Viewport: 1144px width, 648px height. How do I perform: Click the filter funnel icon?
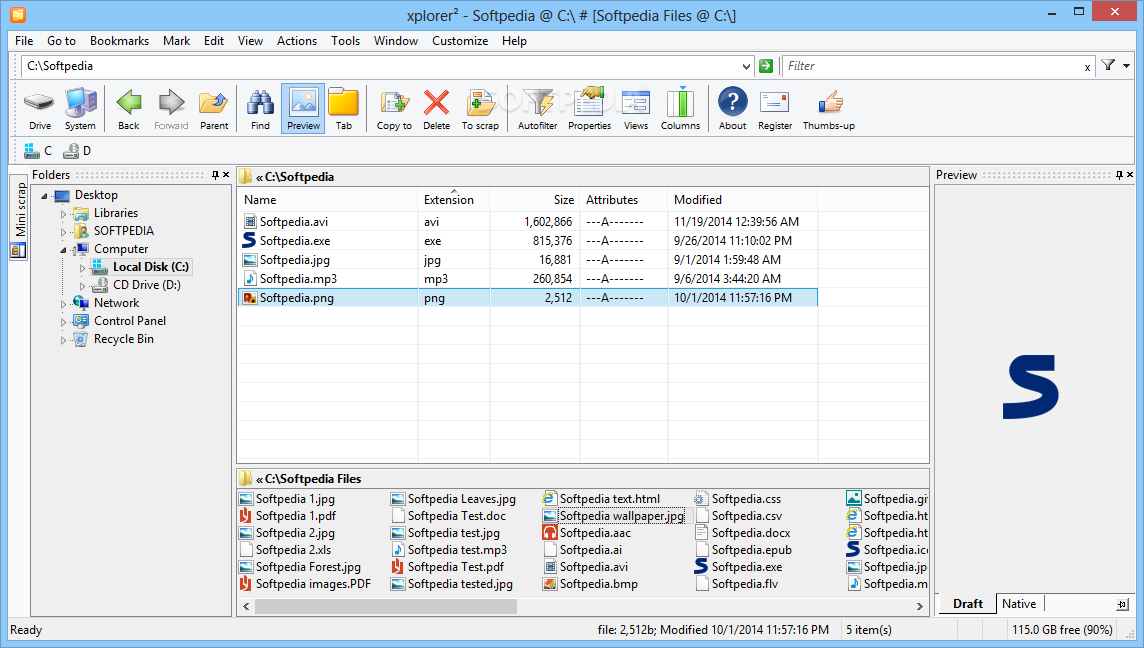(1108, 66)
